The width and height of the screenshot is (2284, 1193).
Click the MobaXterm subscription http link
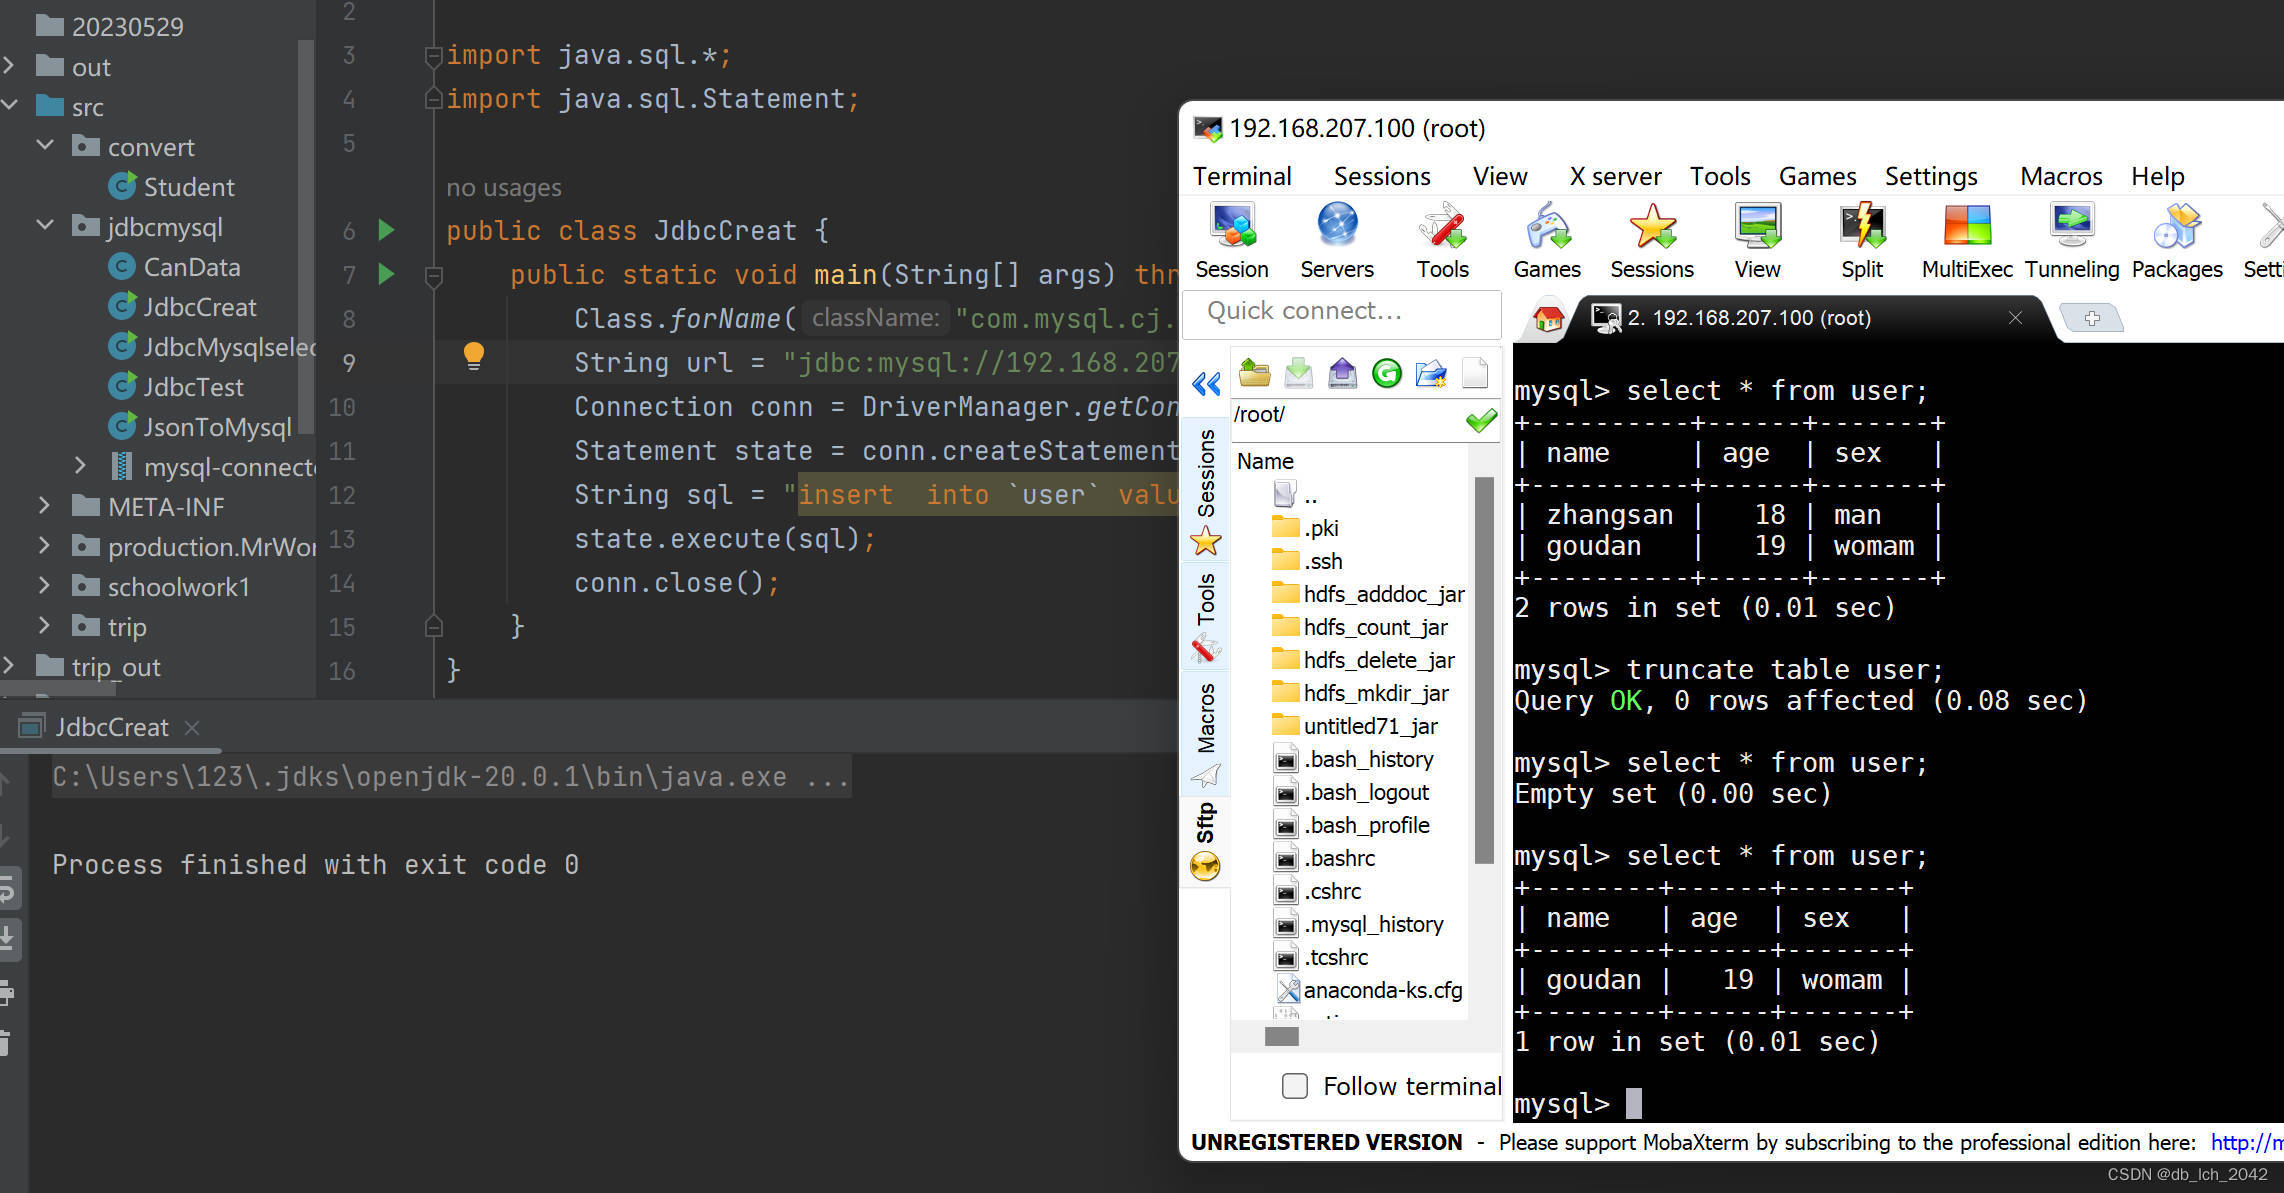2245,1142
